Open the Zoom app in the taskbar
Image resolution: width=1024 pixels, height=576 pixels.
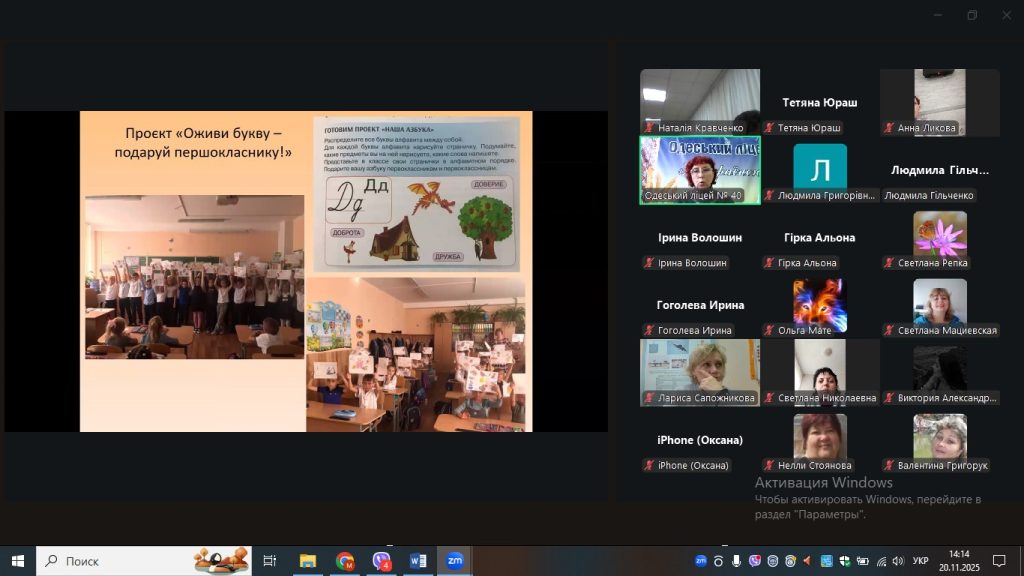click(x=454, y=561)
